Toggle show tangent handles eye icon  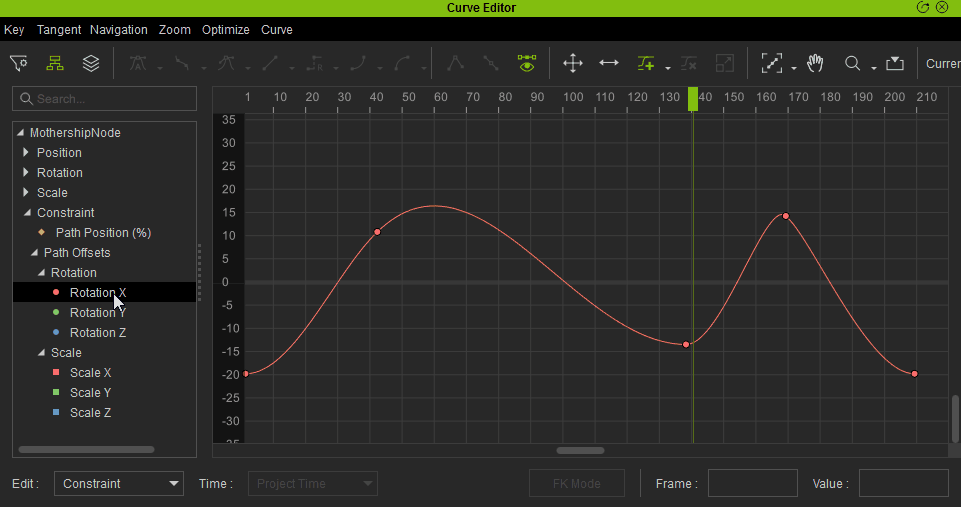click(526, 63)
